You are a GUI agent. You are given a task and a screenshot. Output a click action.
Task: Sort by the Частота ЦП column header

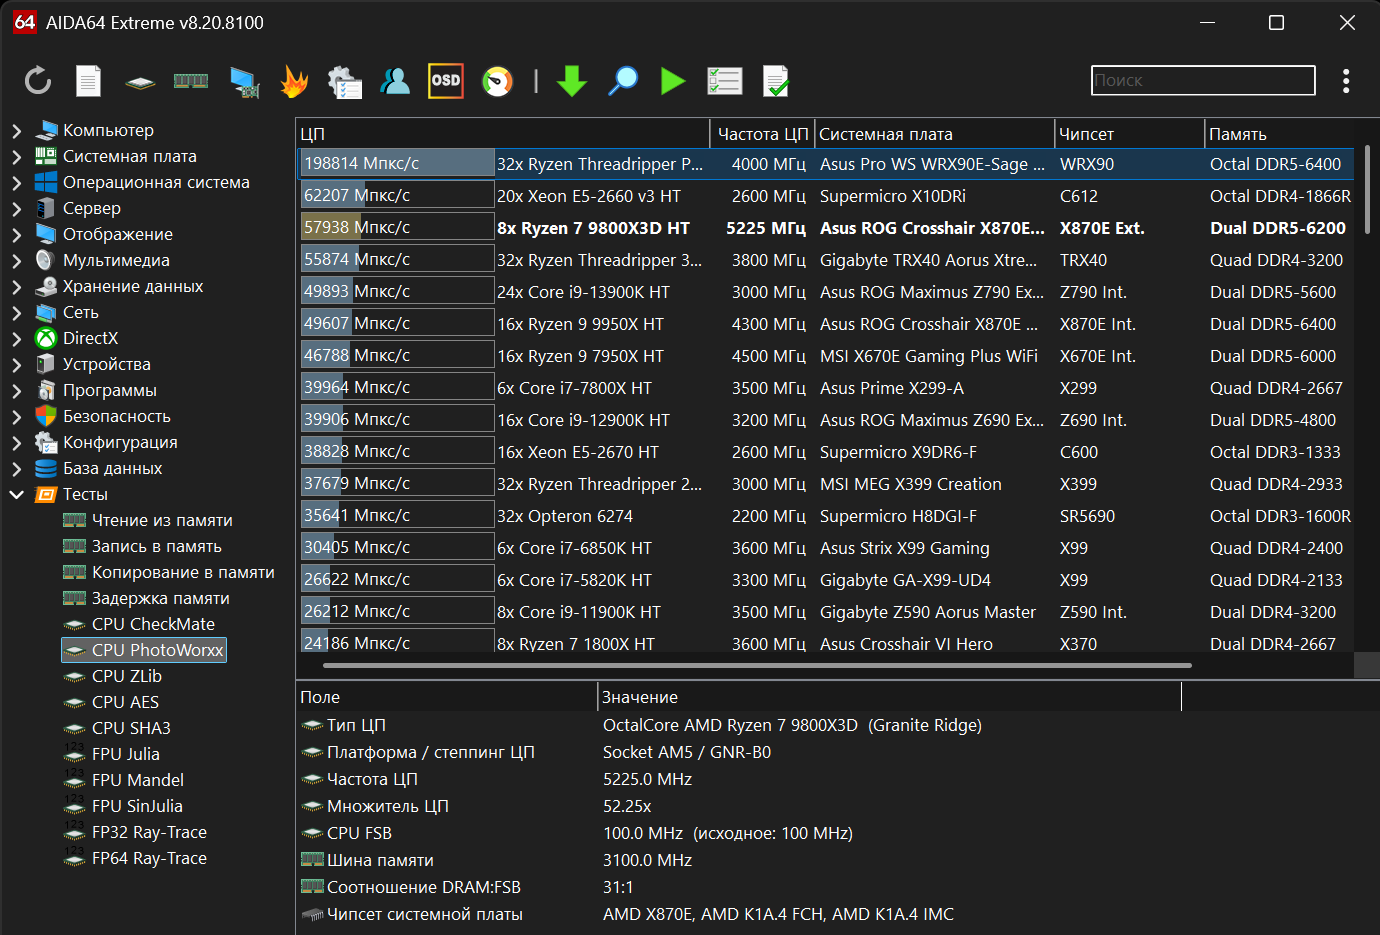(762, 134)
